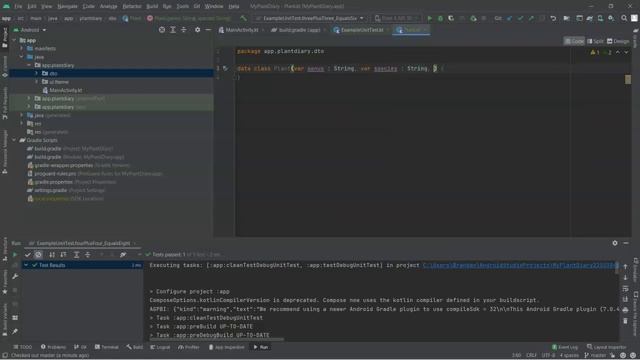
Task: Hide the Project panel with minus icon
Action: point(208,30)
